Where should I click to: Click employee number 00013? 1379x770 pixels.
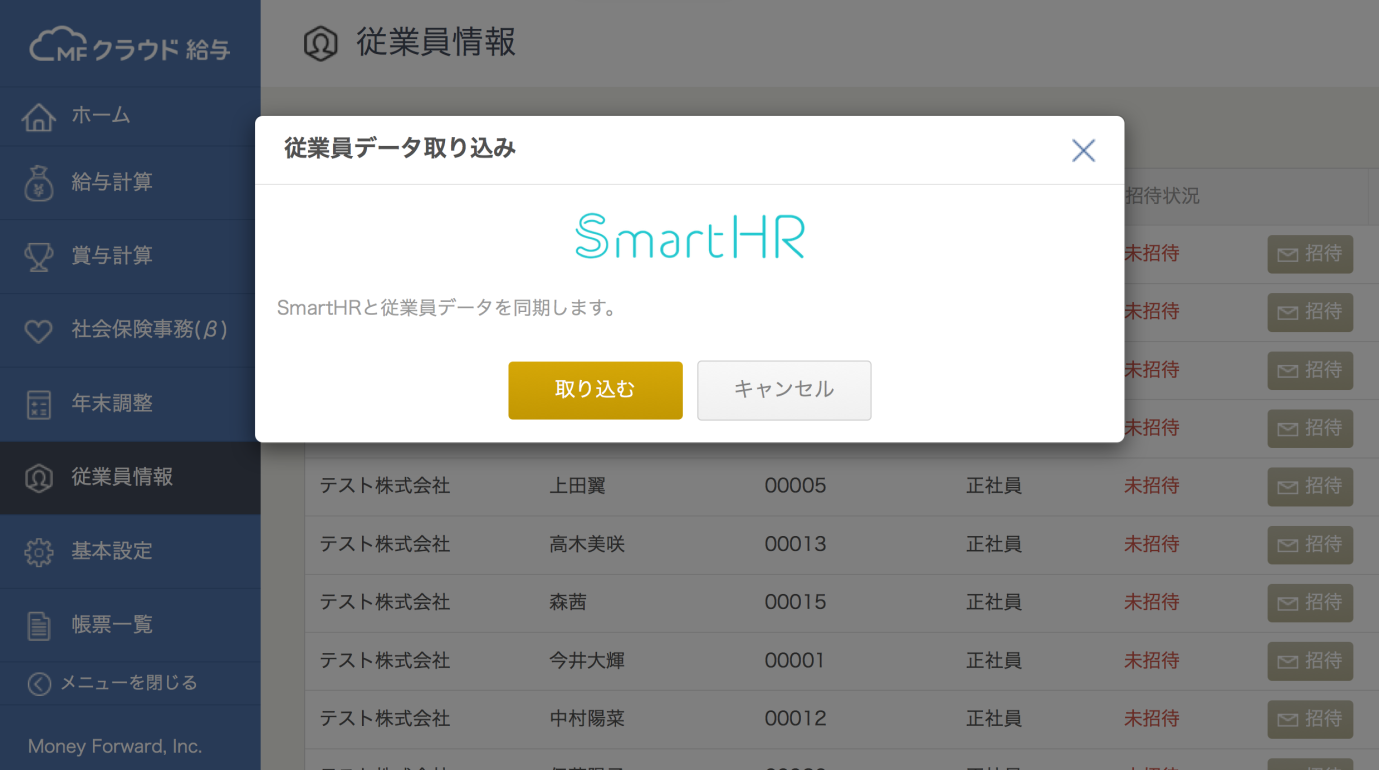coord(796,545)
